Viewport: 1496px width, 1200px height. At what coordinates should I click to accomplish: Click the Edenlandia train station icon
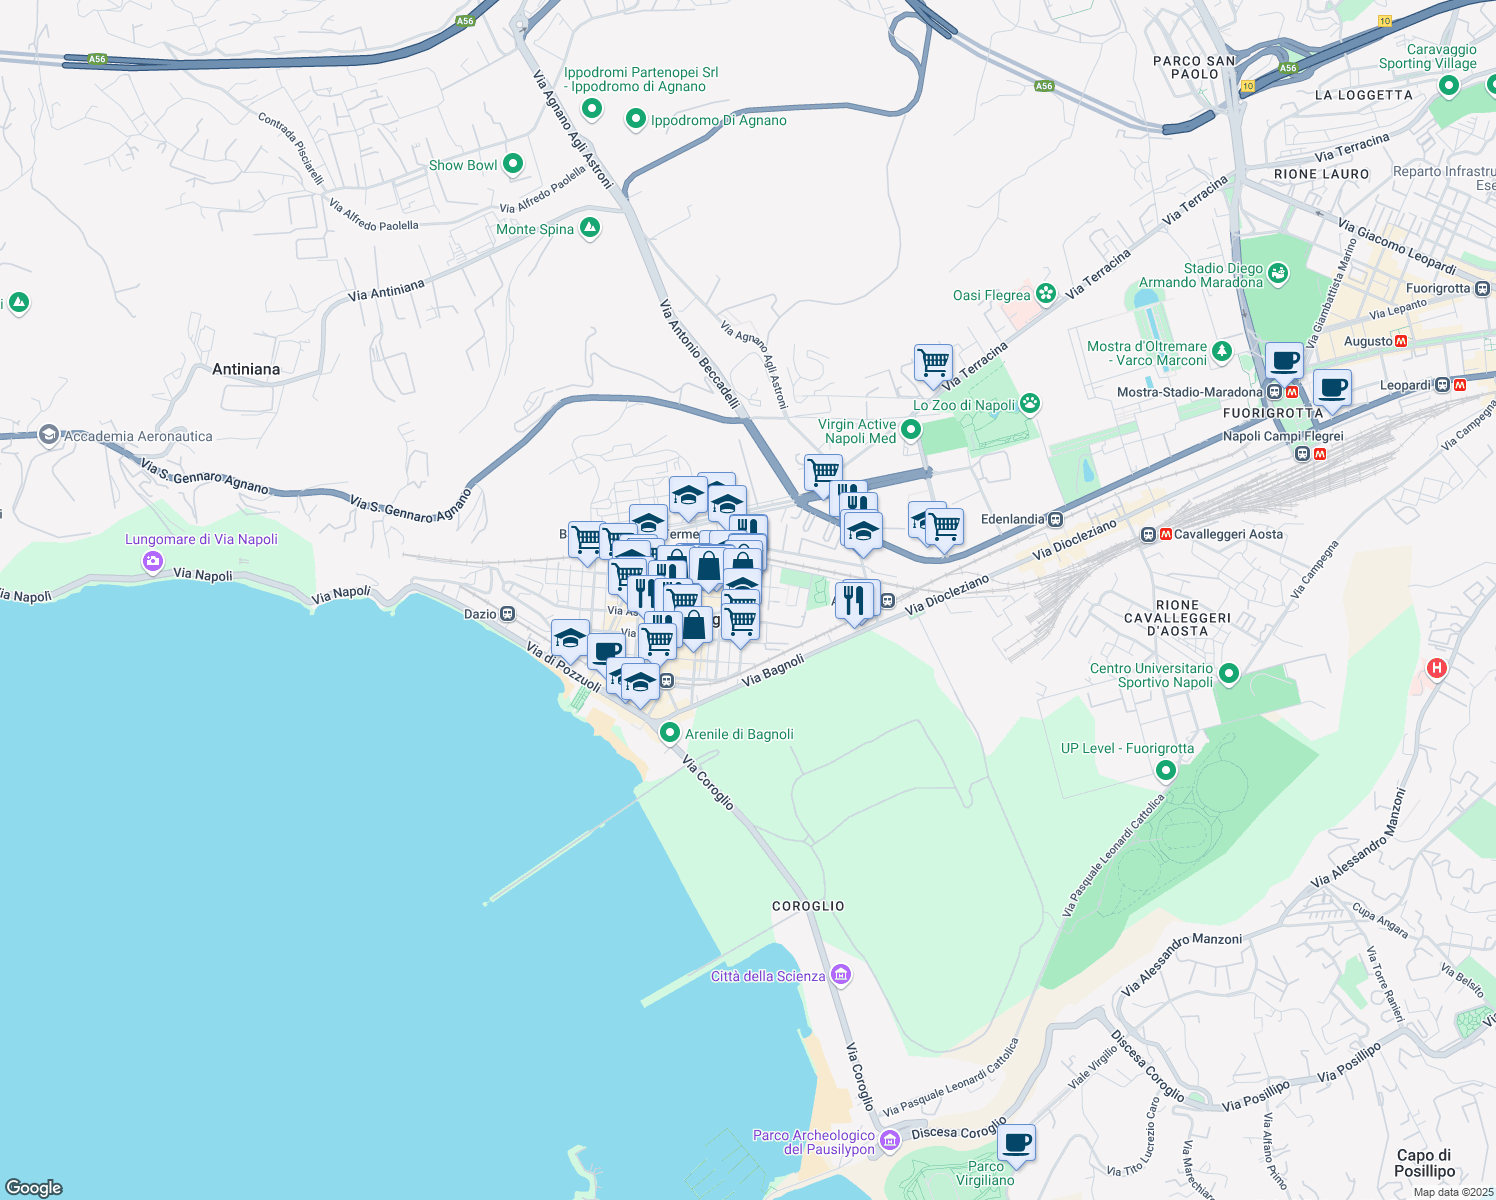[1054, 519]
